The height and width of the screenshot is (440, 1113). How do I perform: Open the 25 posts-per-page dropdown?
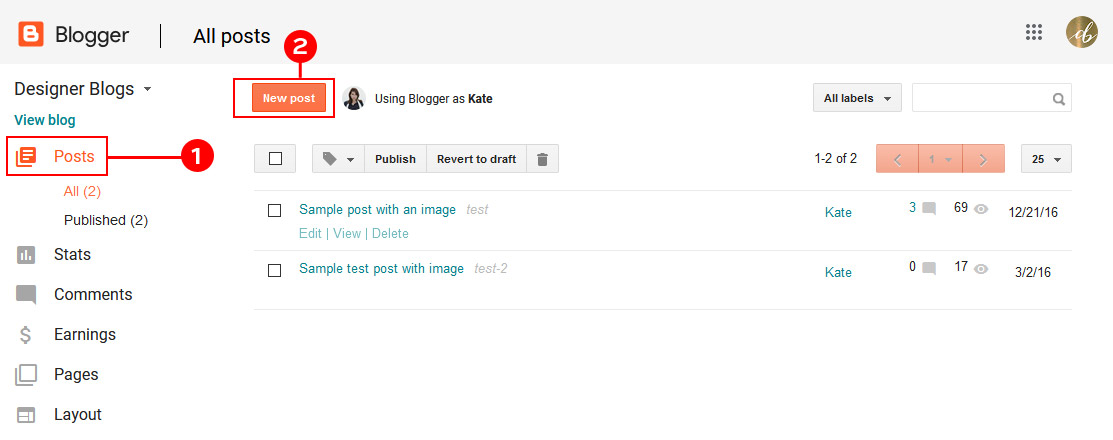point(1046,159)
